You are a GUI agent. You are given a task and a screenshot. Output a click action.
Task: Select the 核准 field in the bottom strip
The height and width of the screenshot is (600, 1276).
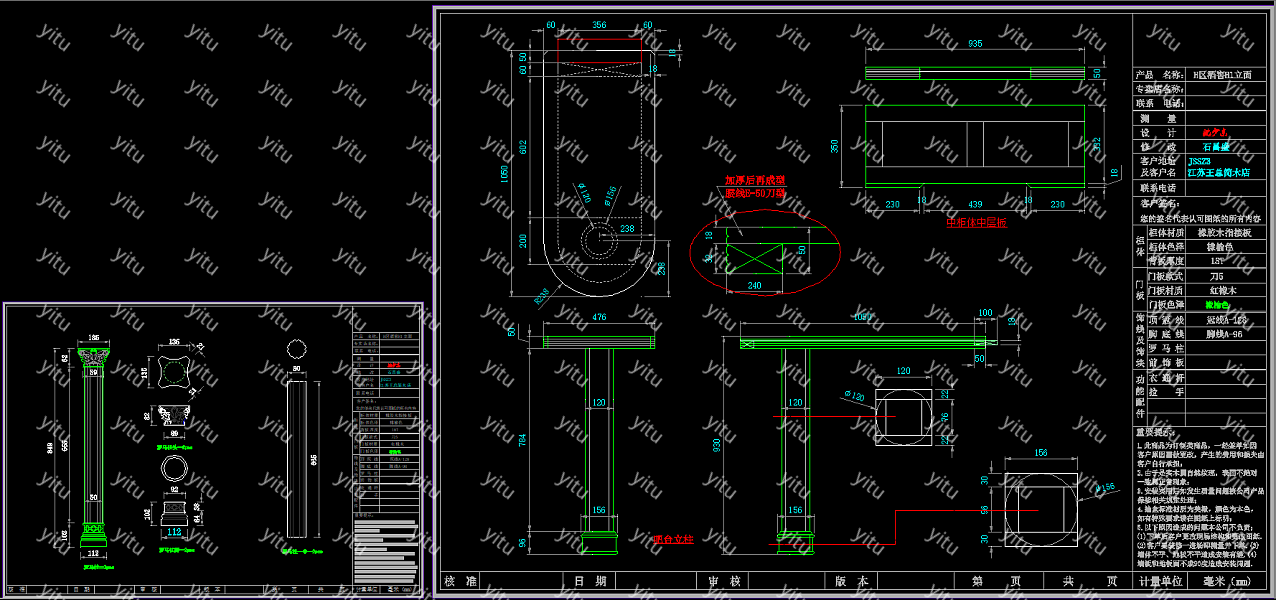click(x=461, y=581)
